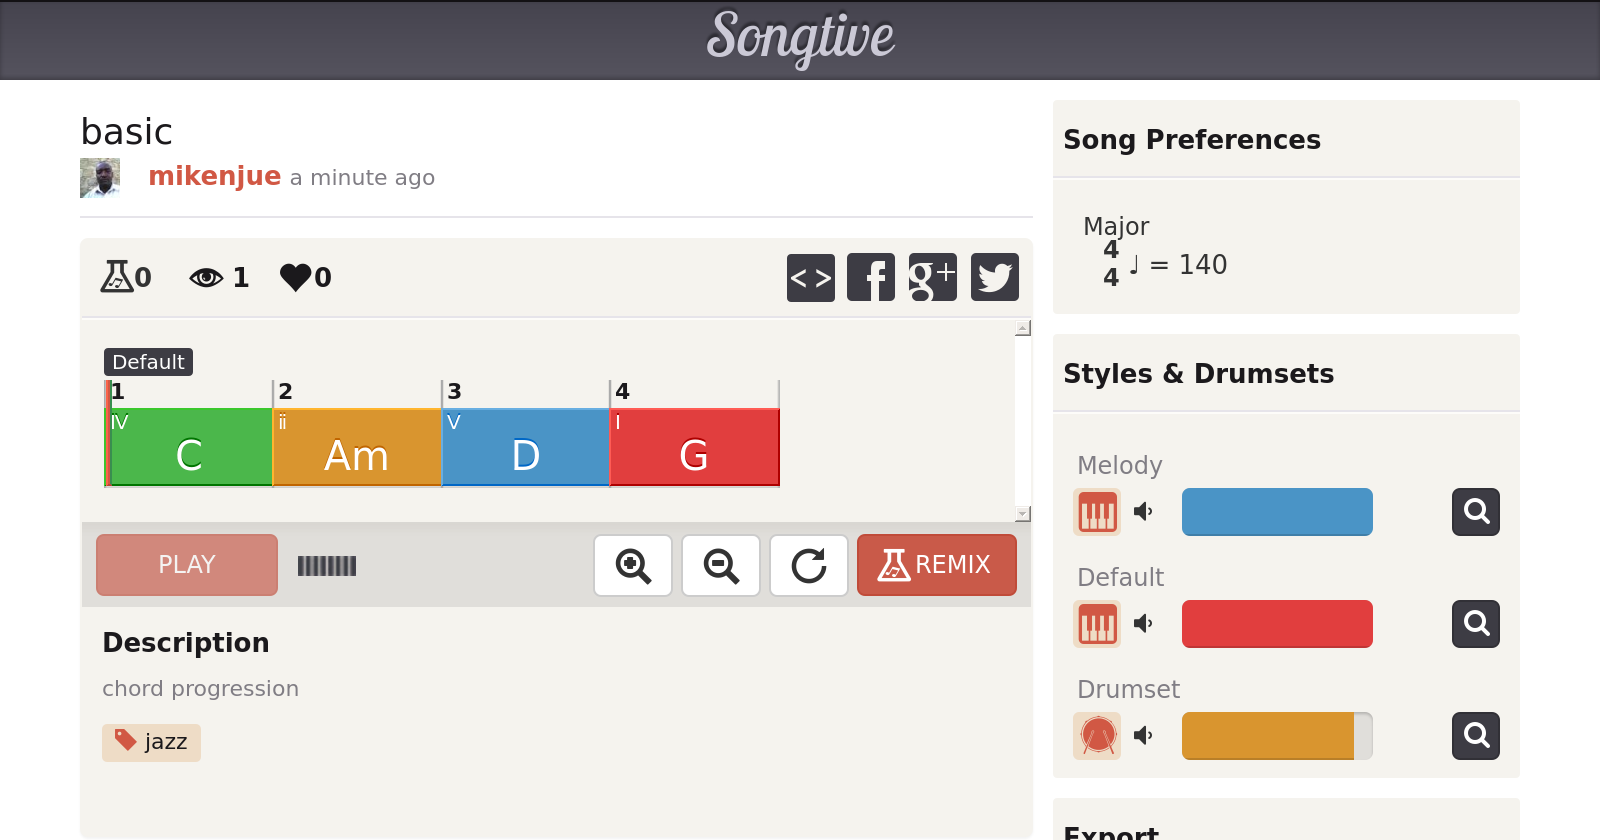Zoom in on the chord timeline
This screenshot has height=840, width=1600.
point(633,565)
